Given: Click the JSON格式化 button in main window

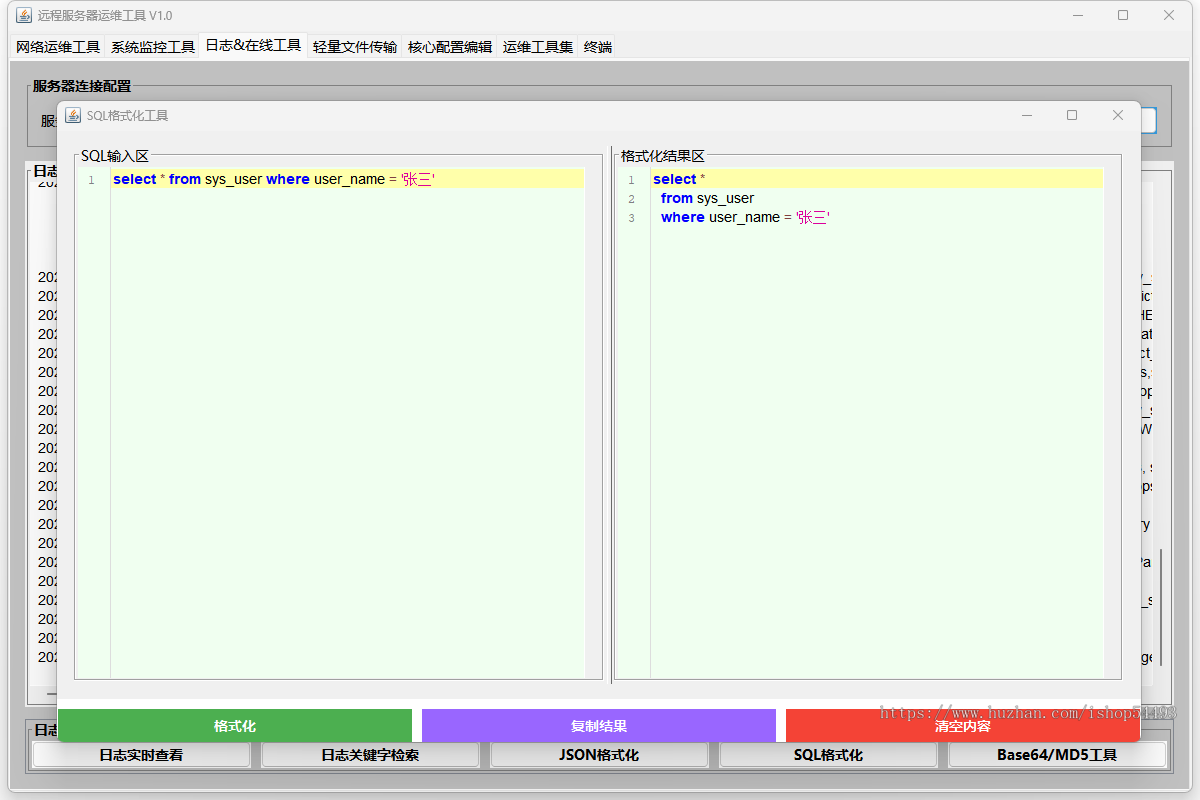Looking at the screenshot, I should point(599,755).
